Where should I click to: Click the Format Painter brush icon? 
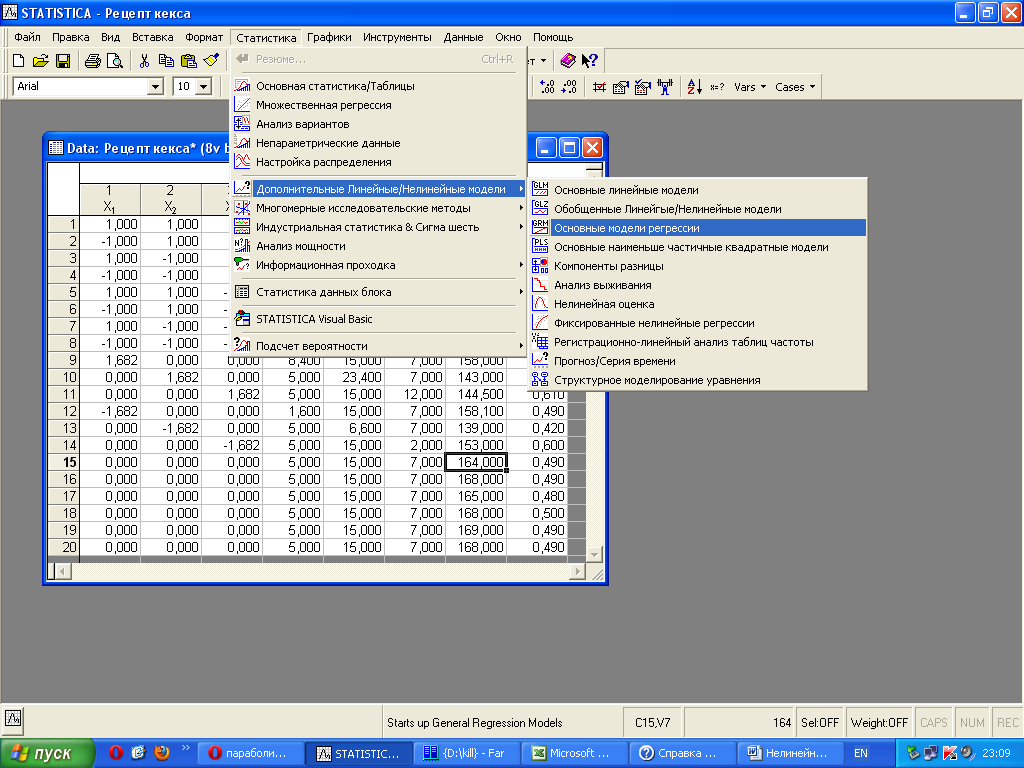click(x=210, y=61)
